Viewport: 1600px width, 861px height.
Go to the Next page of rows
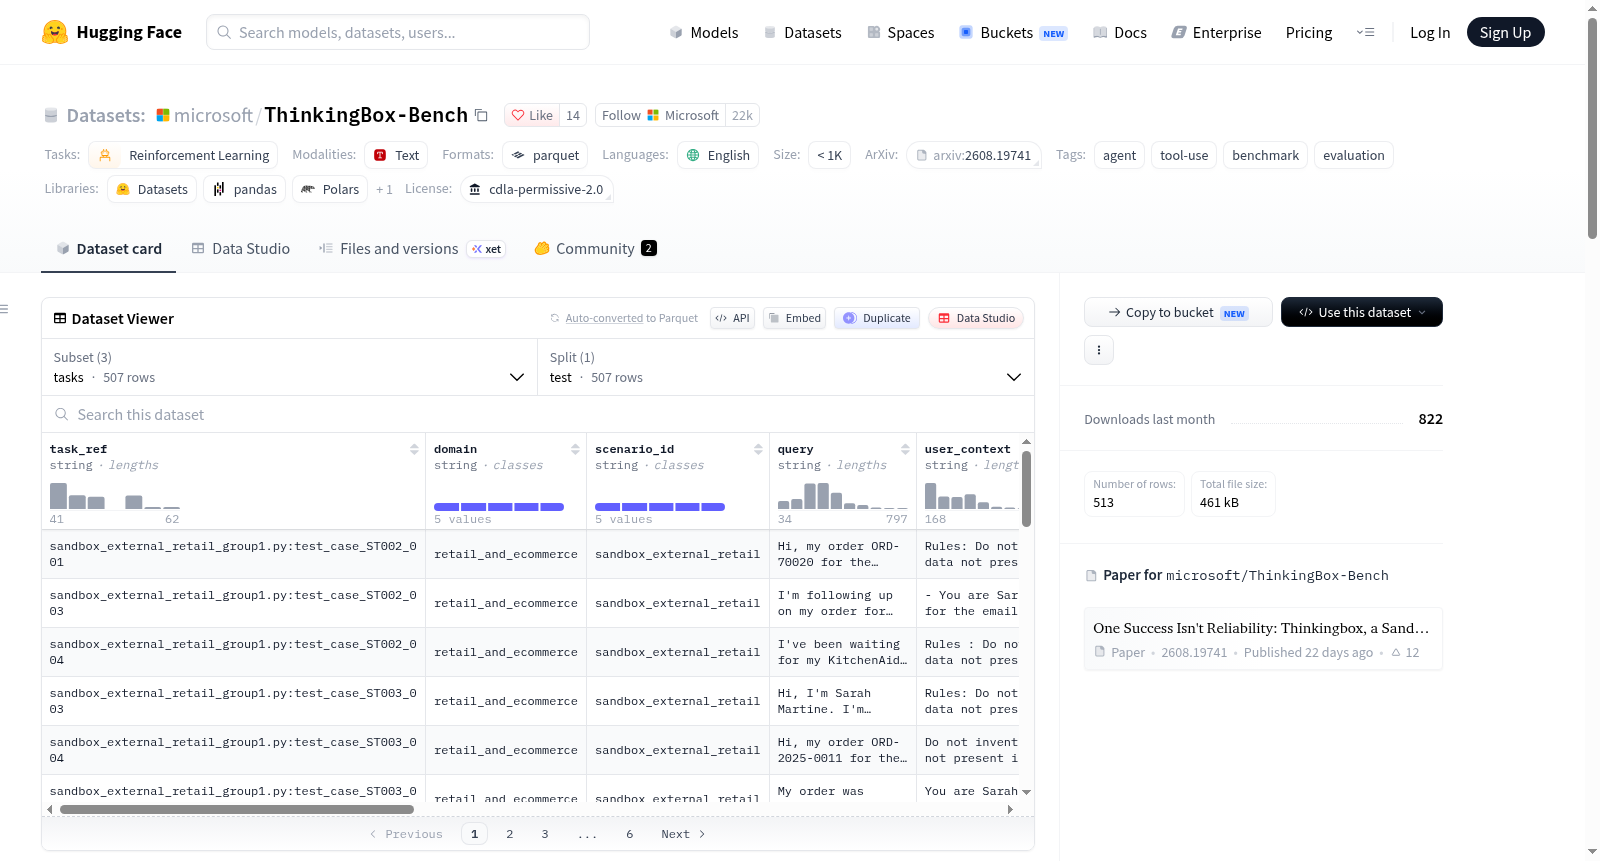tap(683, 834)
